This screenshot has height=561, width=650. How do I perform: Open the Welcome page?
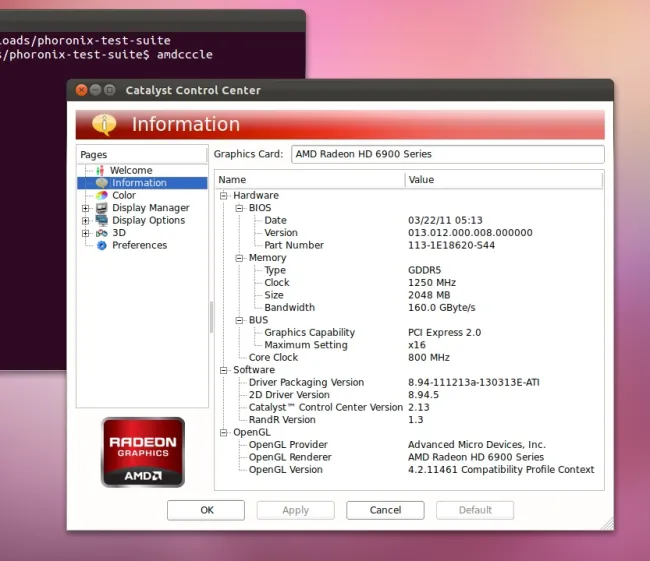[x=131, y=170]
